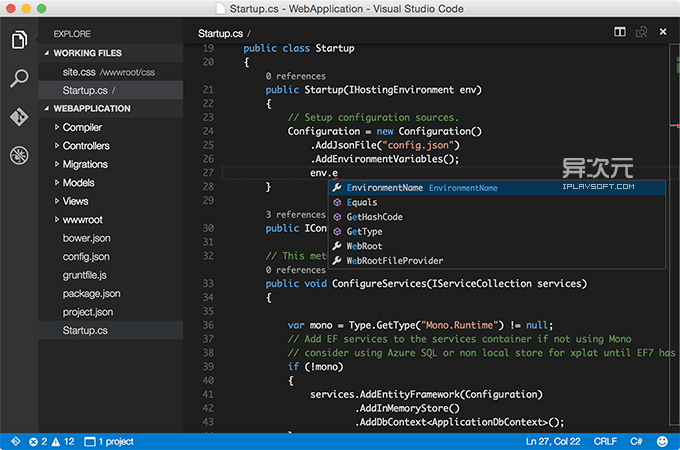Open errors and warnings in status bar
The height and width of the screenshot is (450, 680).
[x=52, y=441]
